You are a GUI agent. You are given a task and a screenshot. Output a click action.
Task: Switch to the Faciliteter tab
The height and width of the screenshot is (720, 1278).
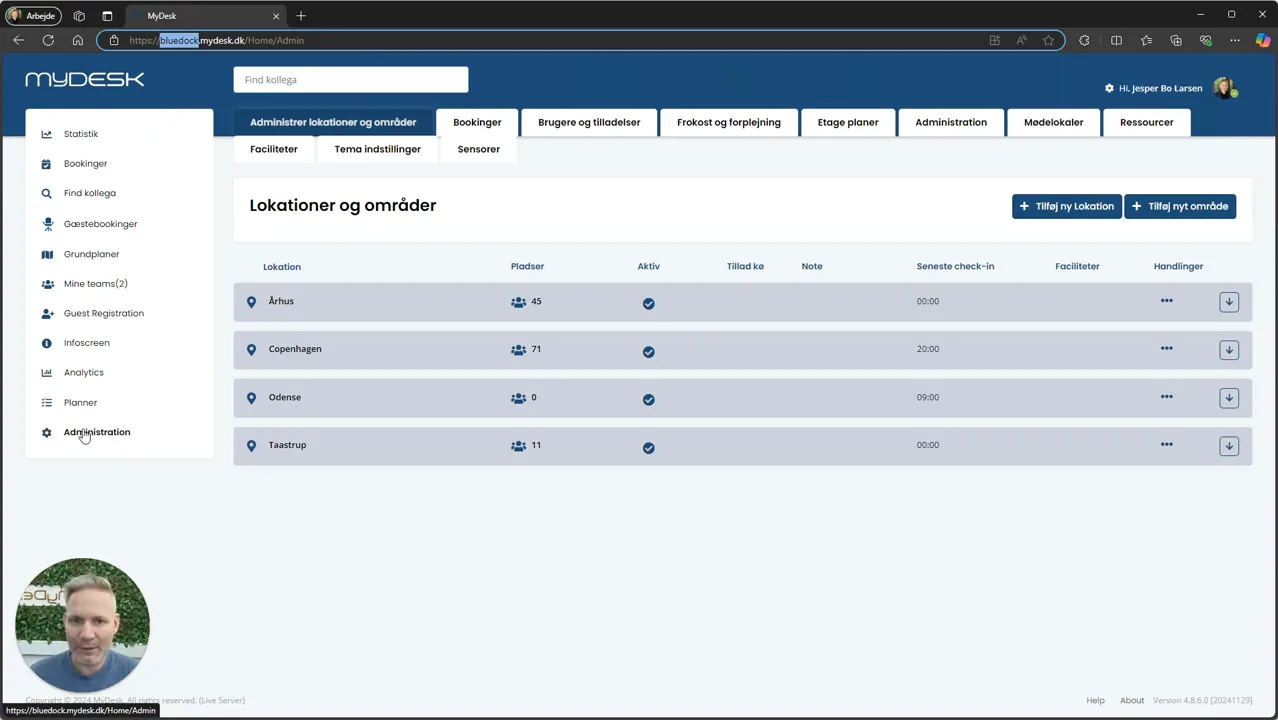274,149
